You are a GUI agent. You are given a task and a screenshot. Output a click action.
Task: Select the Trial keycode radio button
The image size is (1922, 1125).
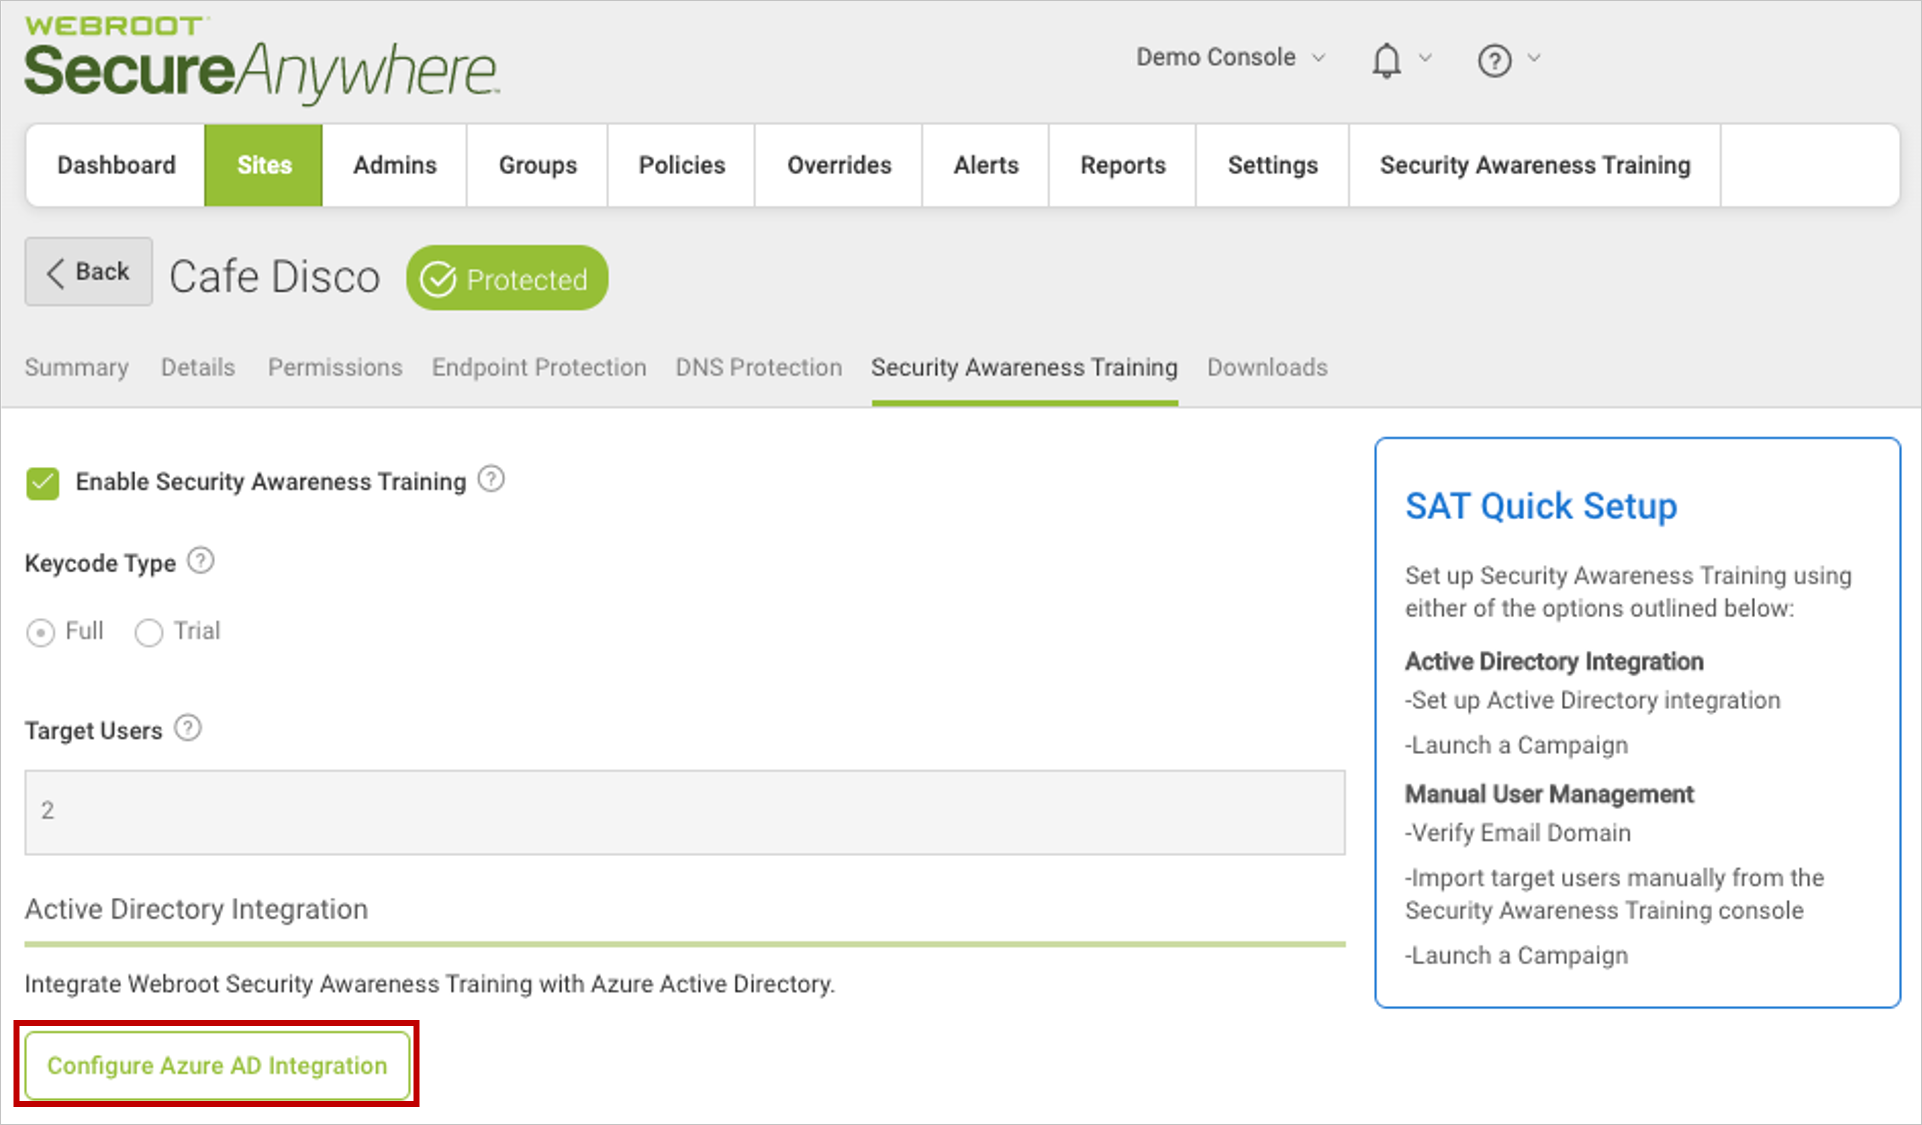(x=150, y=629)
